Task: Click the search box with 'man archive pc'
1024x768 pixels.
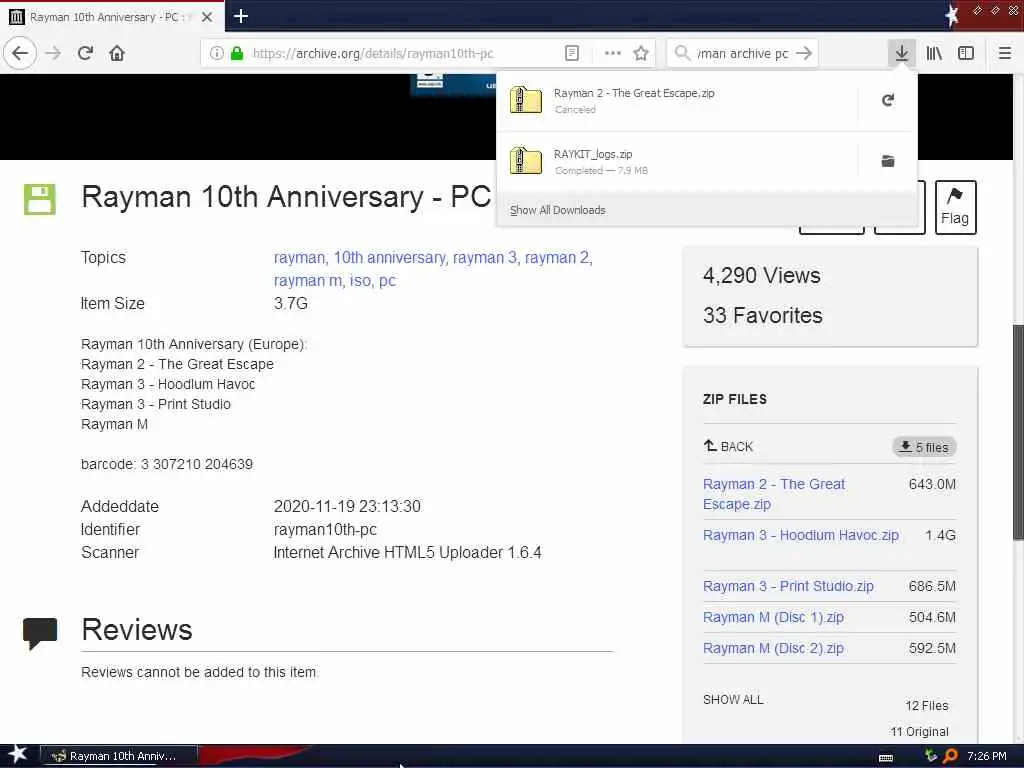Action: [743, 53]
